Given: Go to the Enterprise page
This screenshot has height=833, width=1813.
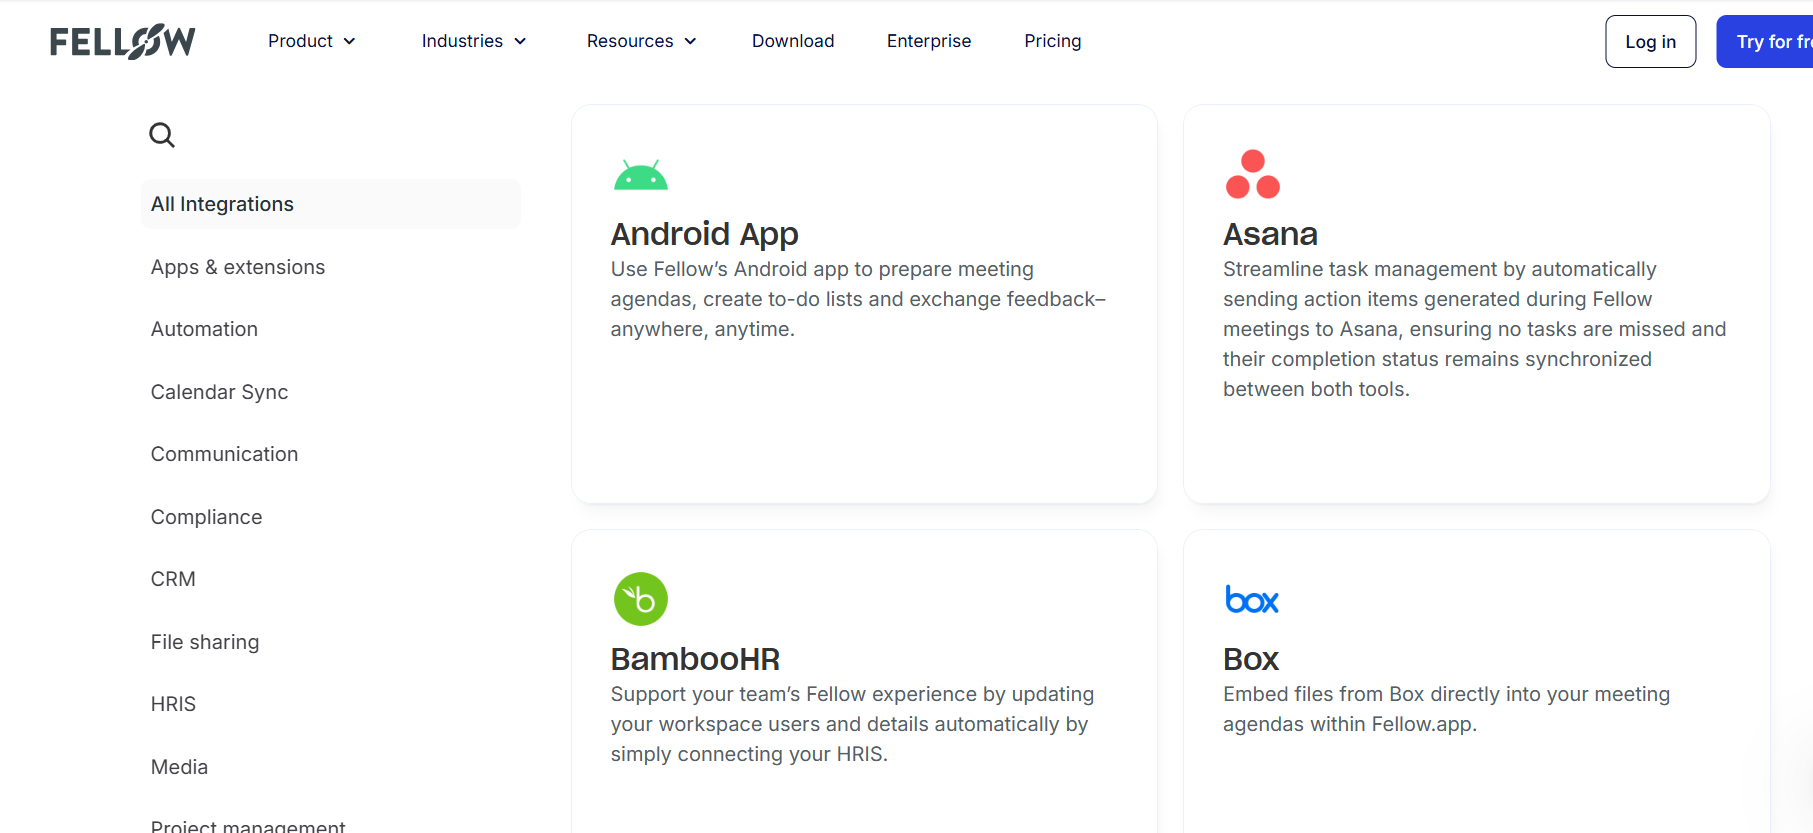Looking at the screenshot, I should (x=929, y=41).
